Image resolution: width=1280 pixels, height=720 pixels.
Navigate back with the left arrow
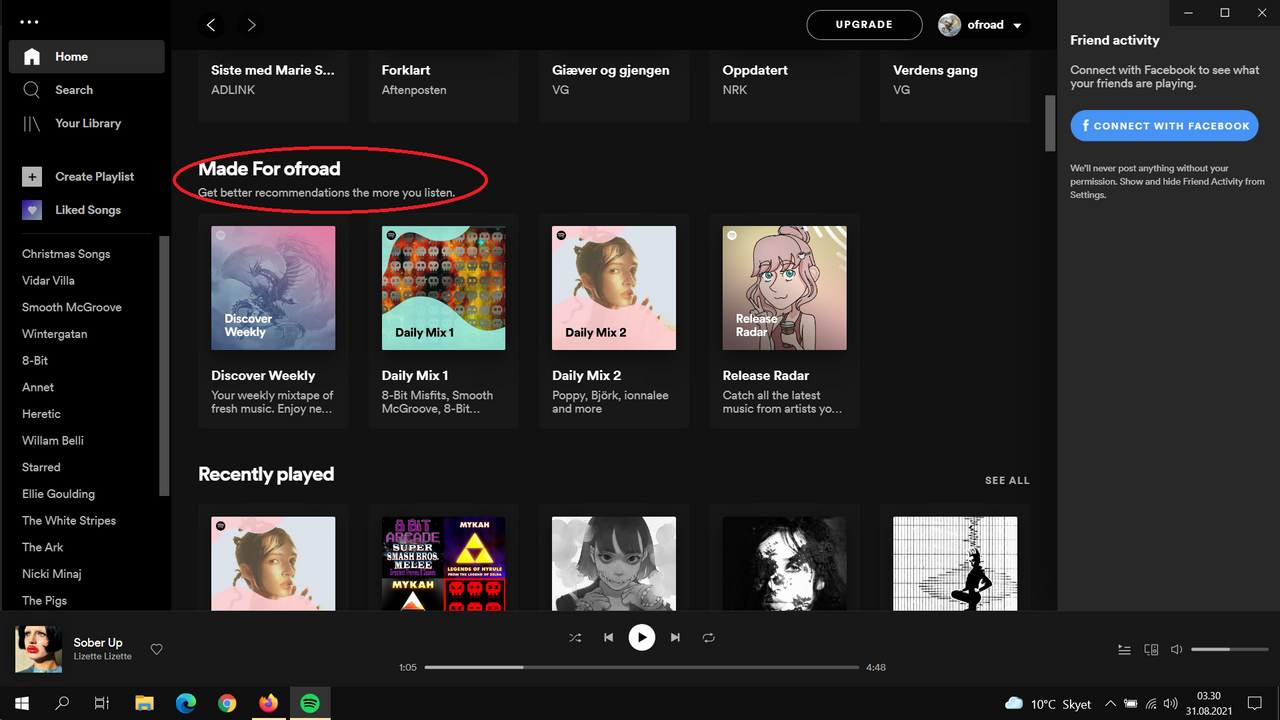[x=211, y=25]
